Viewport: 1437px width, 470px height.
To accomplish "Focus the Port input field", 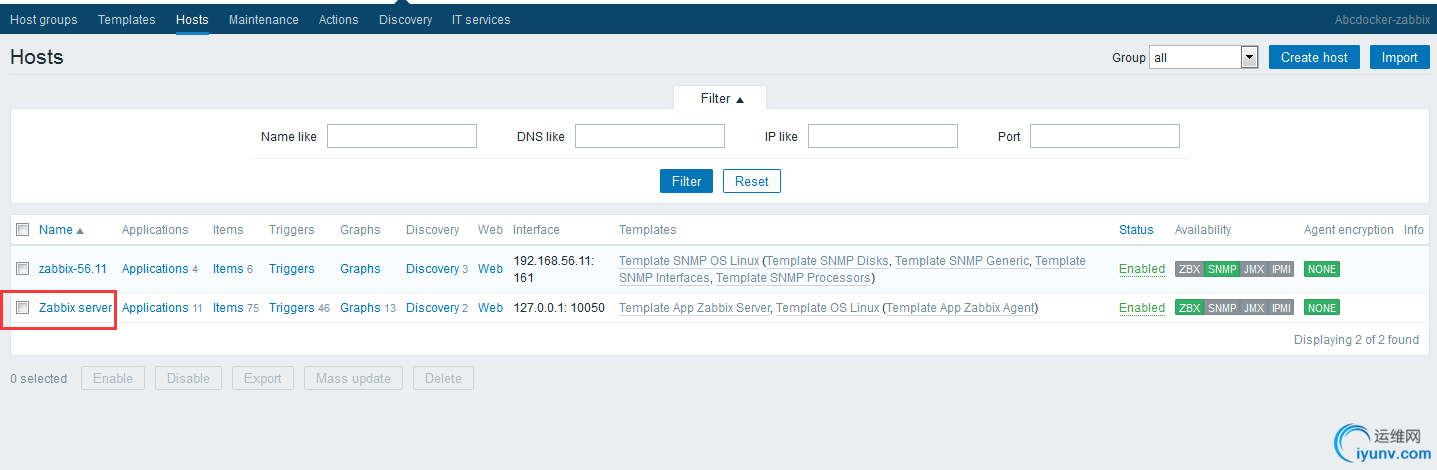I will [x=1105, y=136].
